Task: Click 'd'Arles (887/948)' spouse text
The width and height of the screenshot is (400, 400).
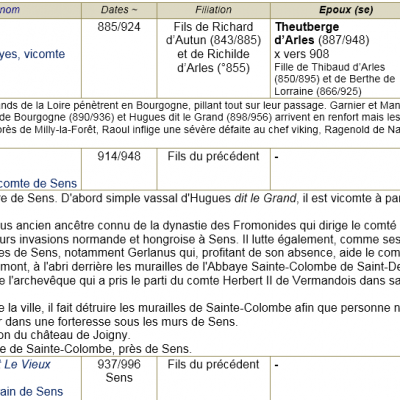Action: tap(322, 40)
